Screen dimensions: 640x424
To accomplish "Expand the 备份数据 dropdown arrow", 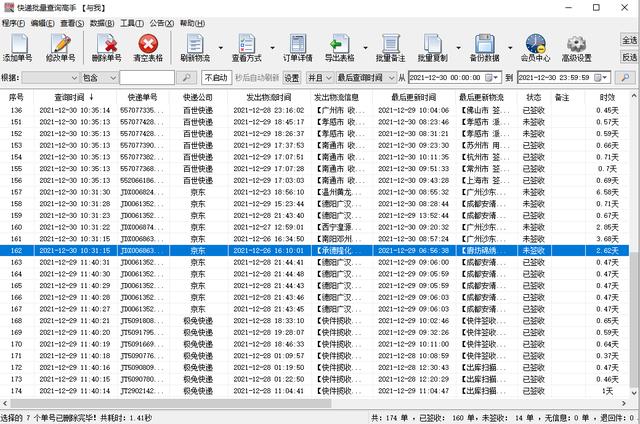I will pyautogui.click(x=510, y=48).
